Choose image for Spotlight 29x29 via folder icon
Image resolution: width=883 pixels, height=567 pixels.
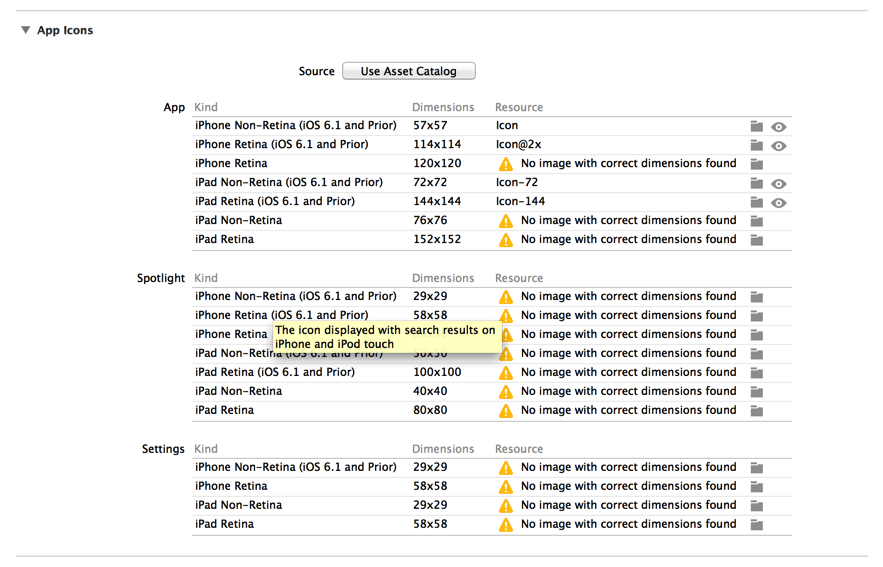(x=756, y=297)
